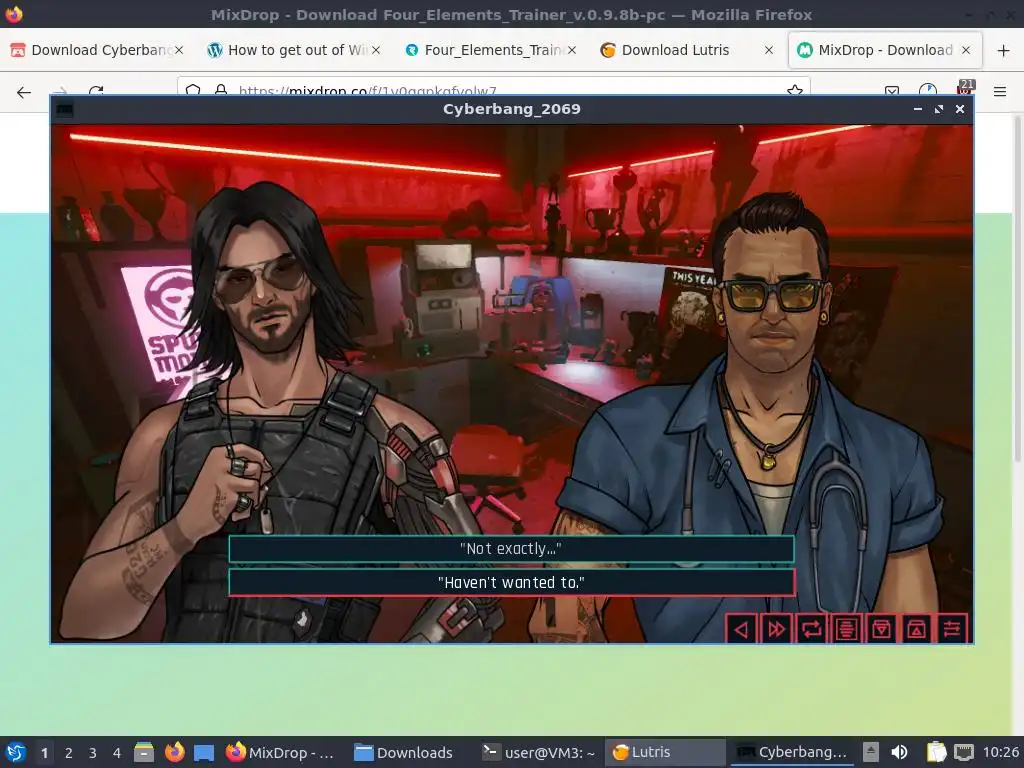Launch Firefox from the taskbar quick launcher
The height and width of the screenshot is (768, 1024).
point(174,752)
